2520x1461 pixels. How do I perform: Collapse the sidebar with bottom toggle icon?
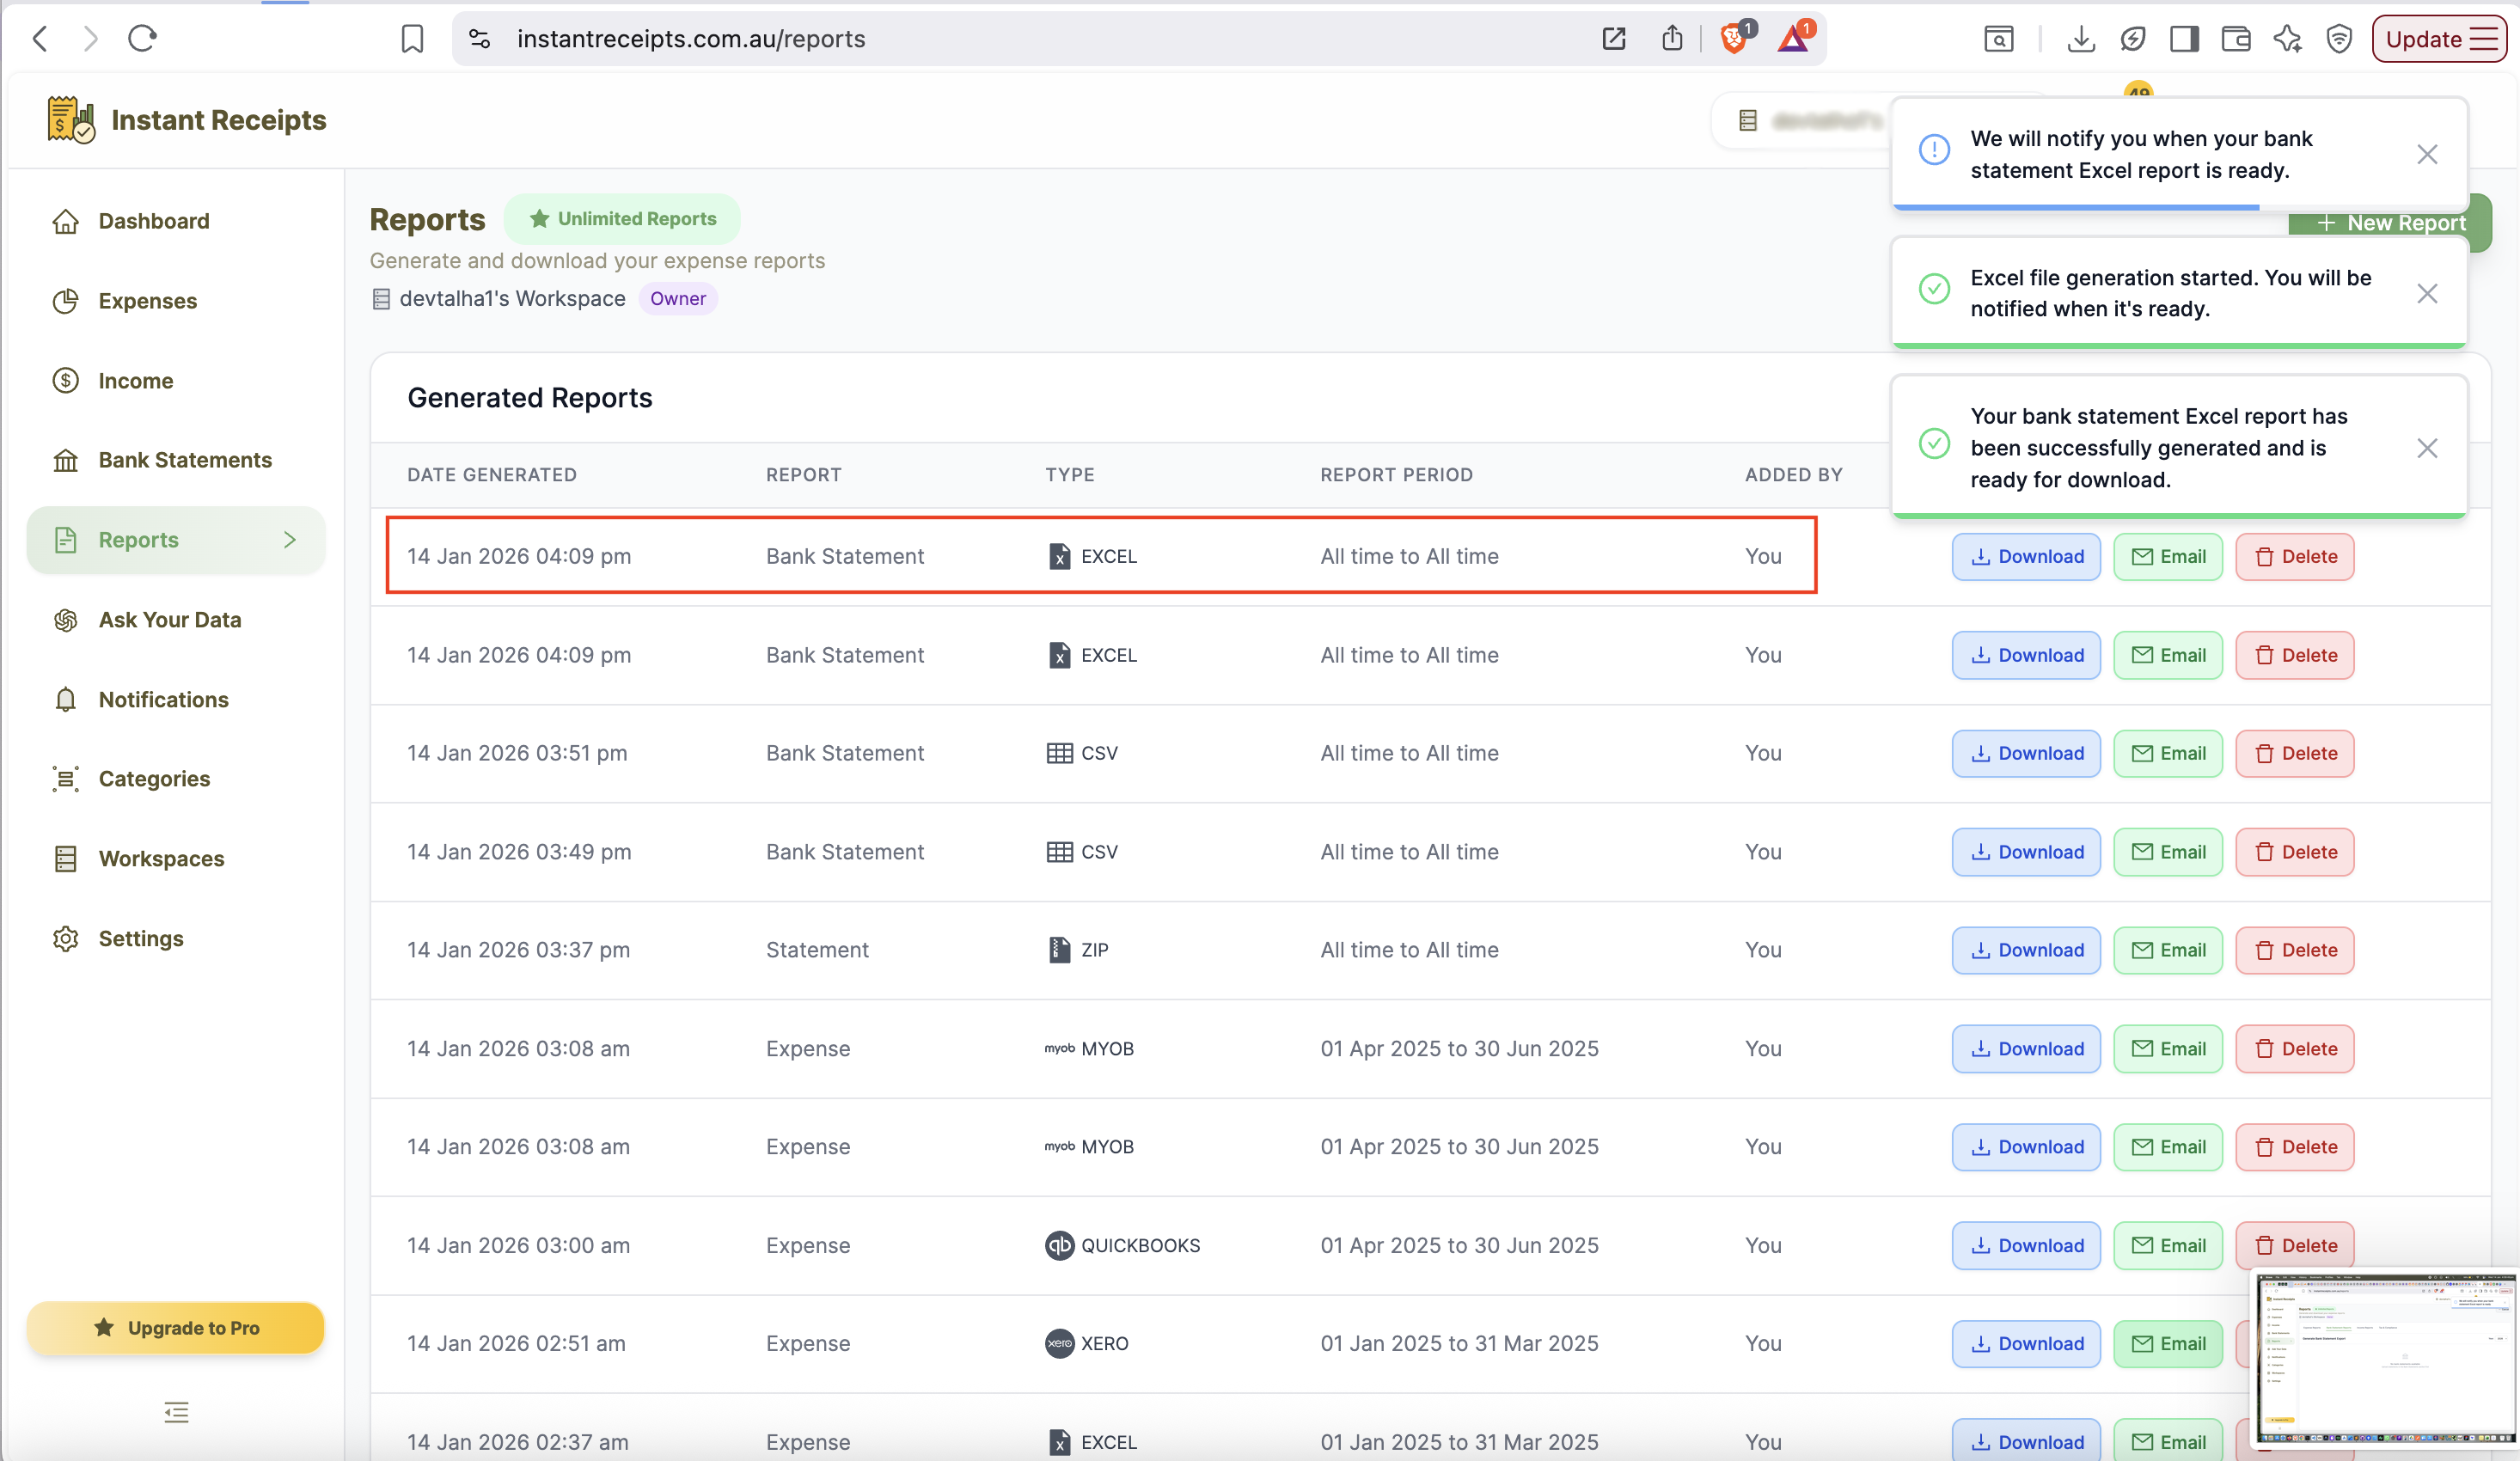176,1412
